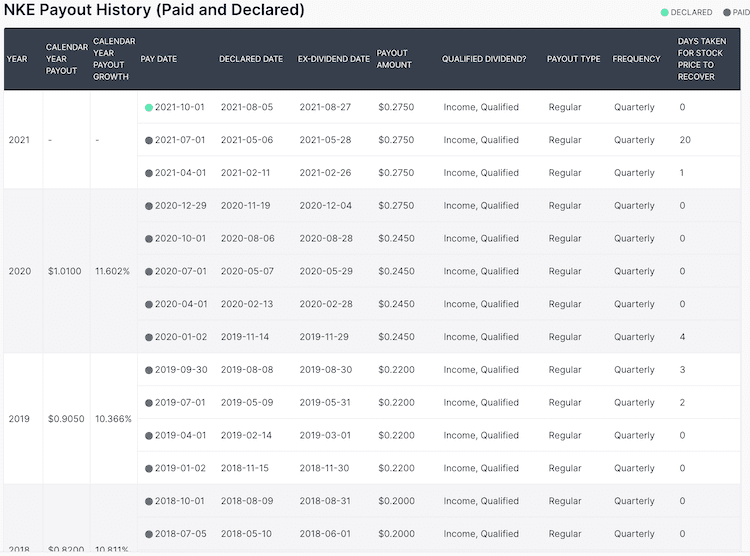Sort by the YEAR column header
The image size is (750, 556).
point(17,59)
